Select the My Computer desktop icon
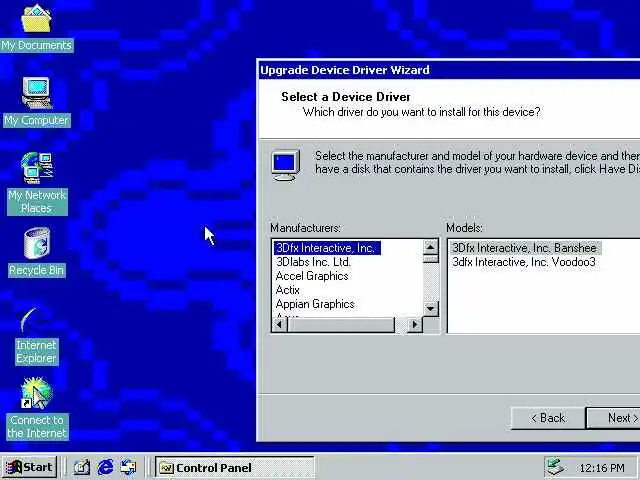 36,102
